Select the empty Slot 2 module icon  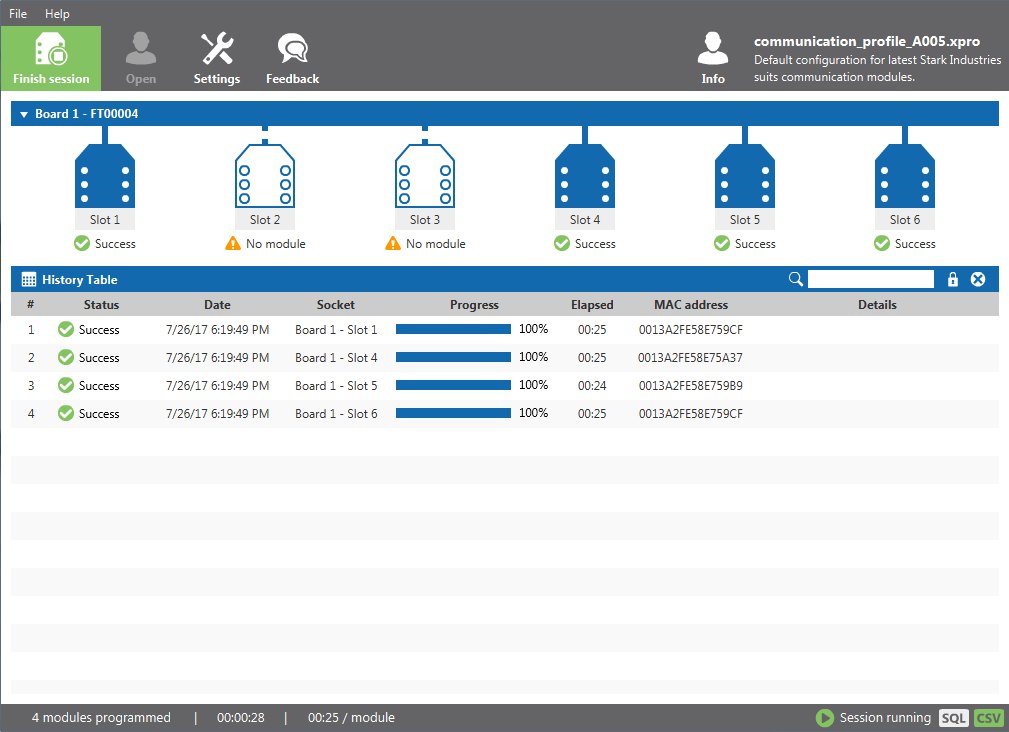pos(264,175)
